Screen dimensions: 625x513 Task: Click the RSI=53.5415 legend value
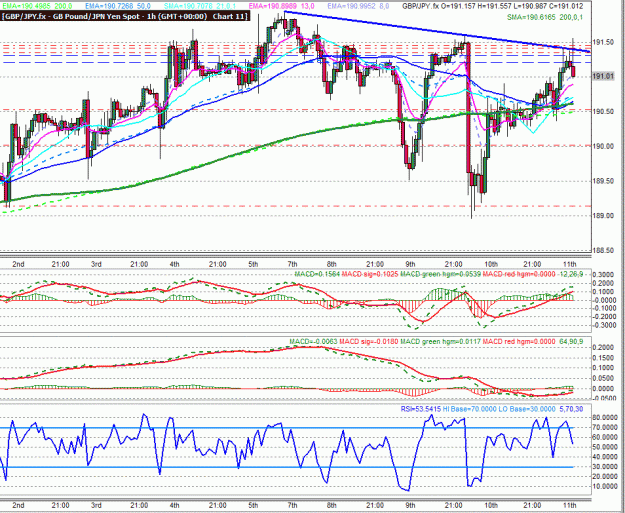(x=421, y=409)
